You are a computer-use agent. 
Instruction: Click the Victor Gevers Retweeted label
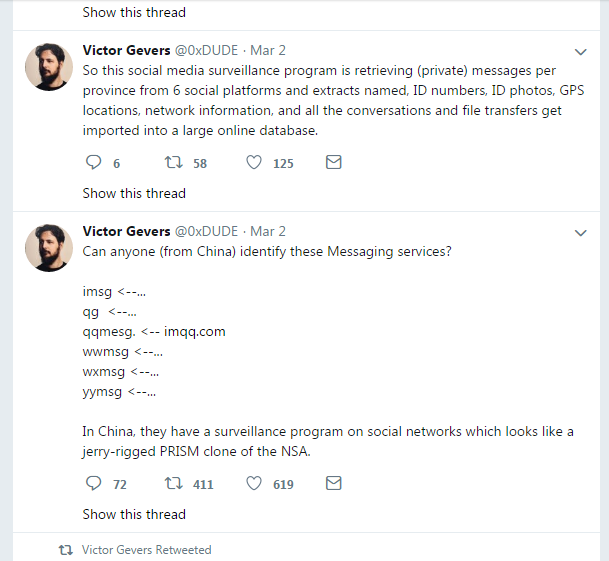(146, 550)
